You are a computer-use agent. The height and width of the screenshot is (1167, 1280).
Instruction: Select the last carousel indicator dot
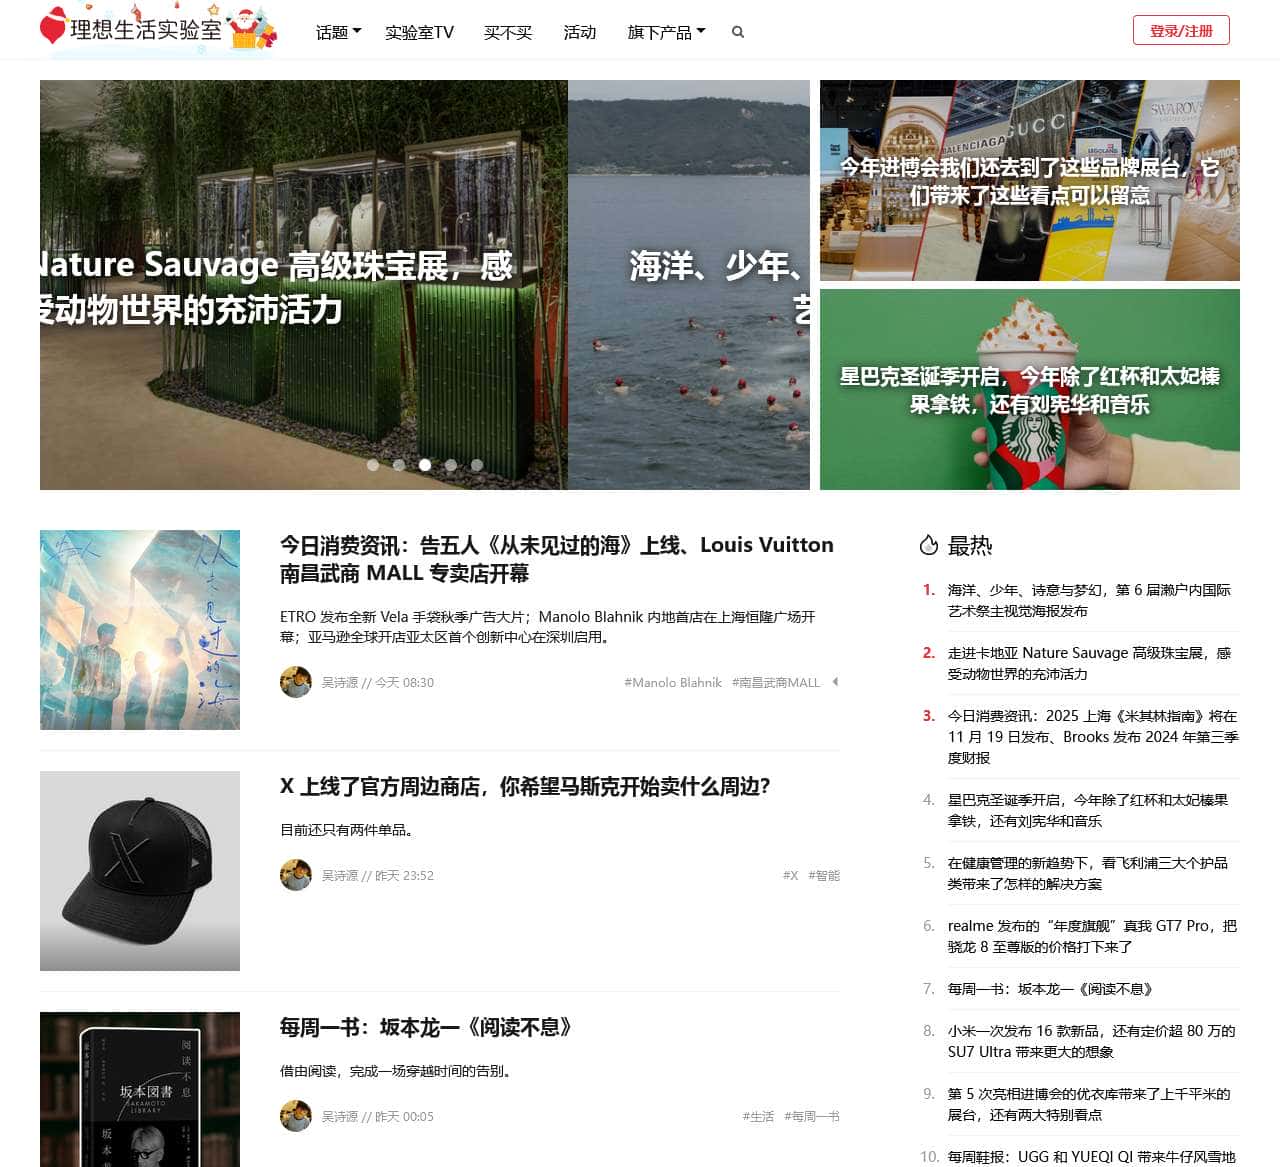point(477,465)
